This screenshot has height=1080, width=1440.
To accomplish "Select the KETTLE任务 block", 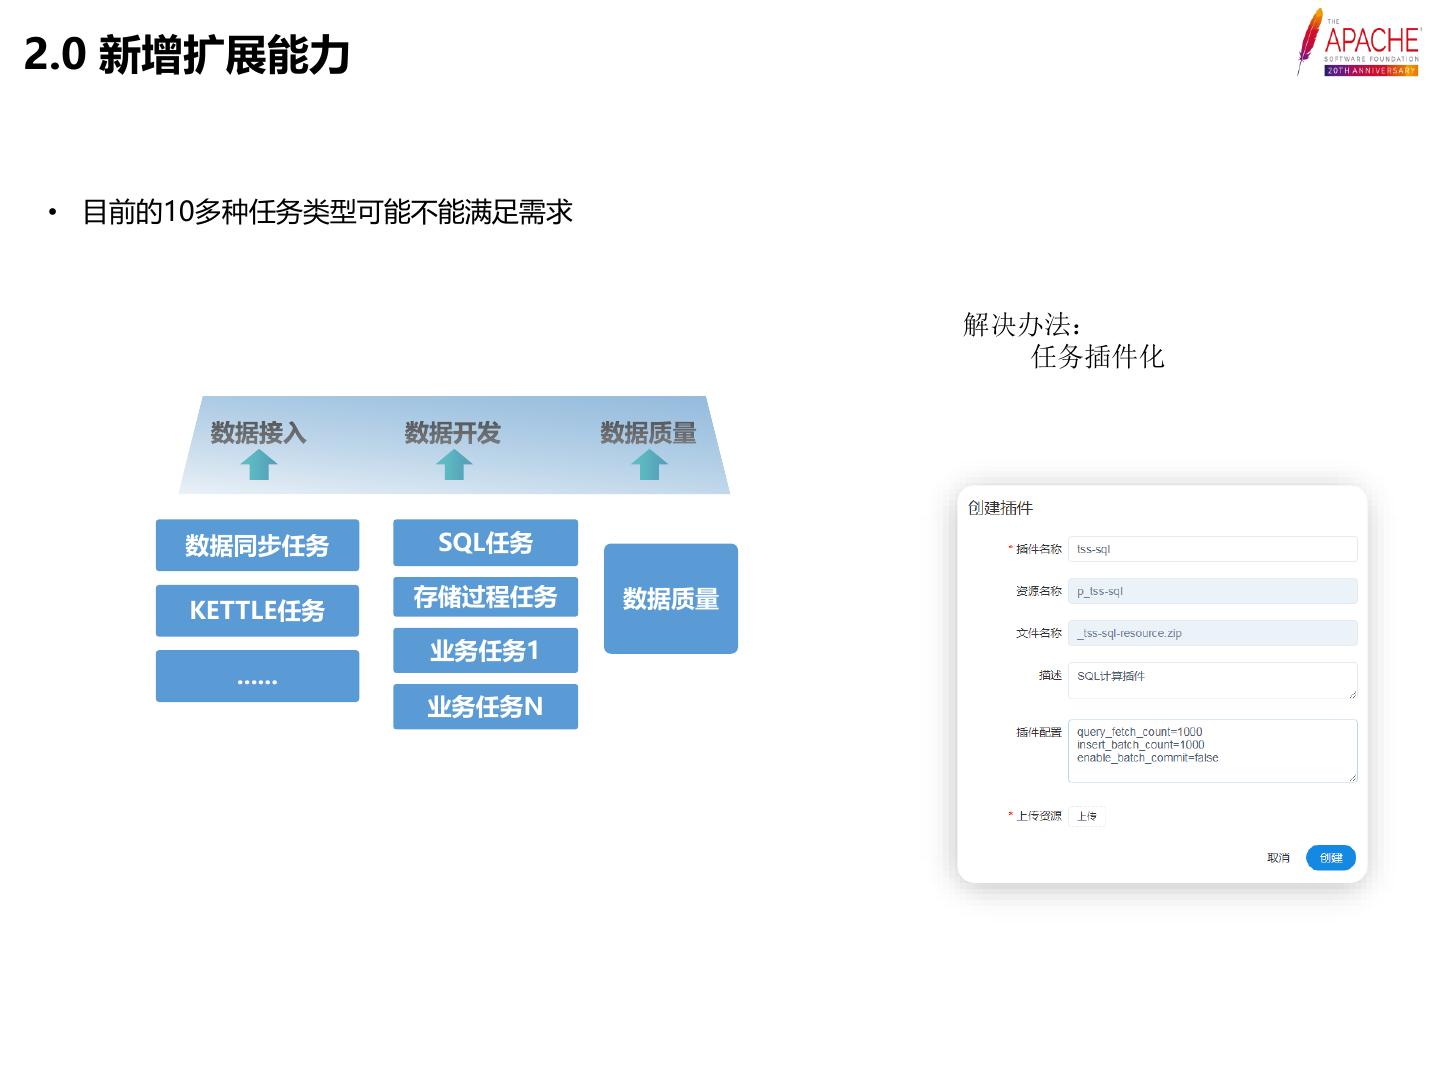I will [257, 610].
